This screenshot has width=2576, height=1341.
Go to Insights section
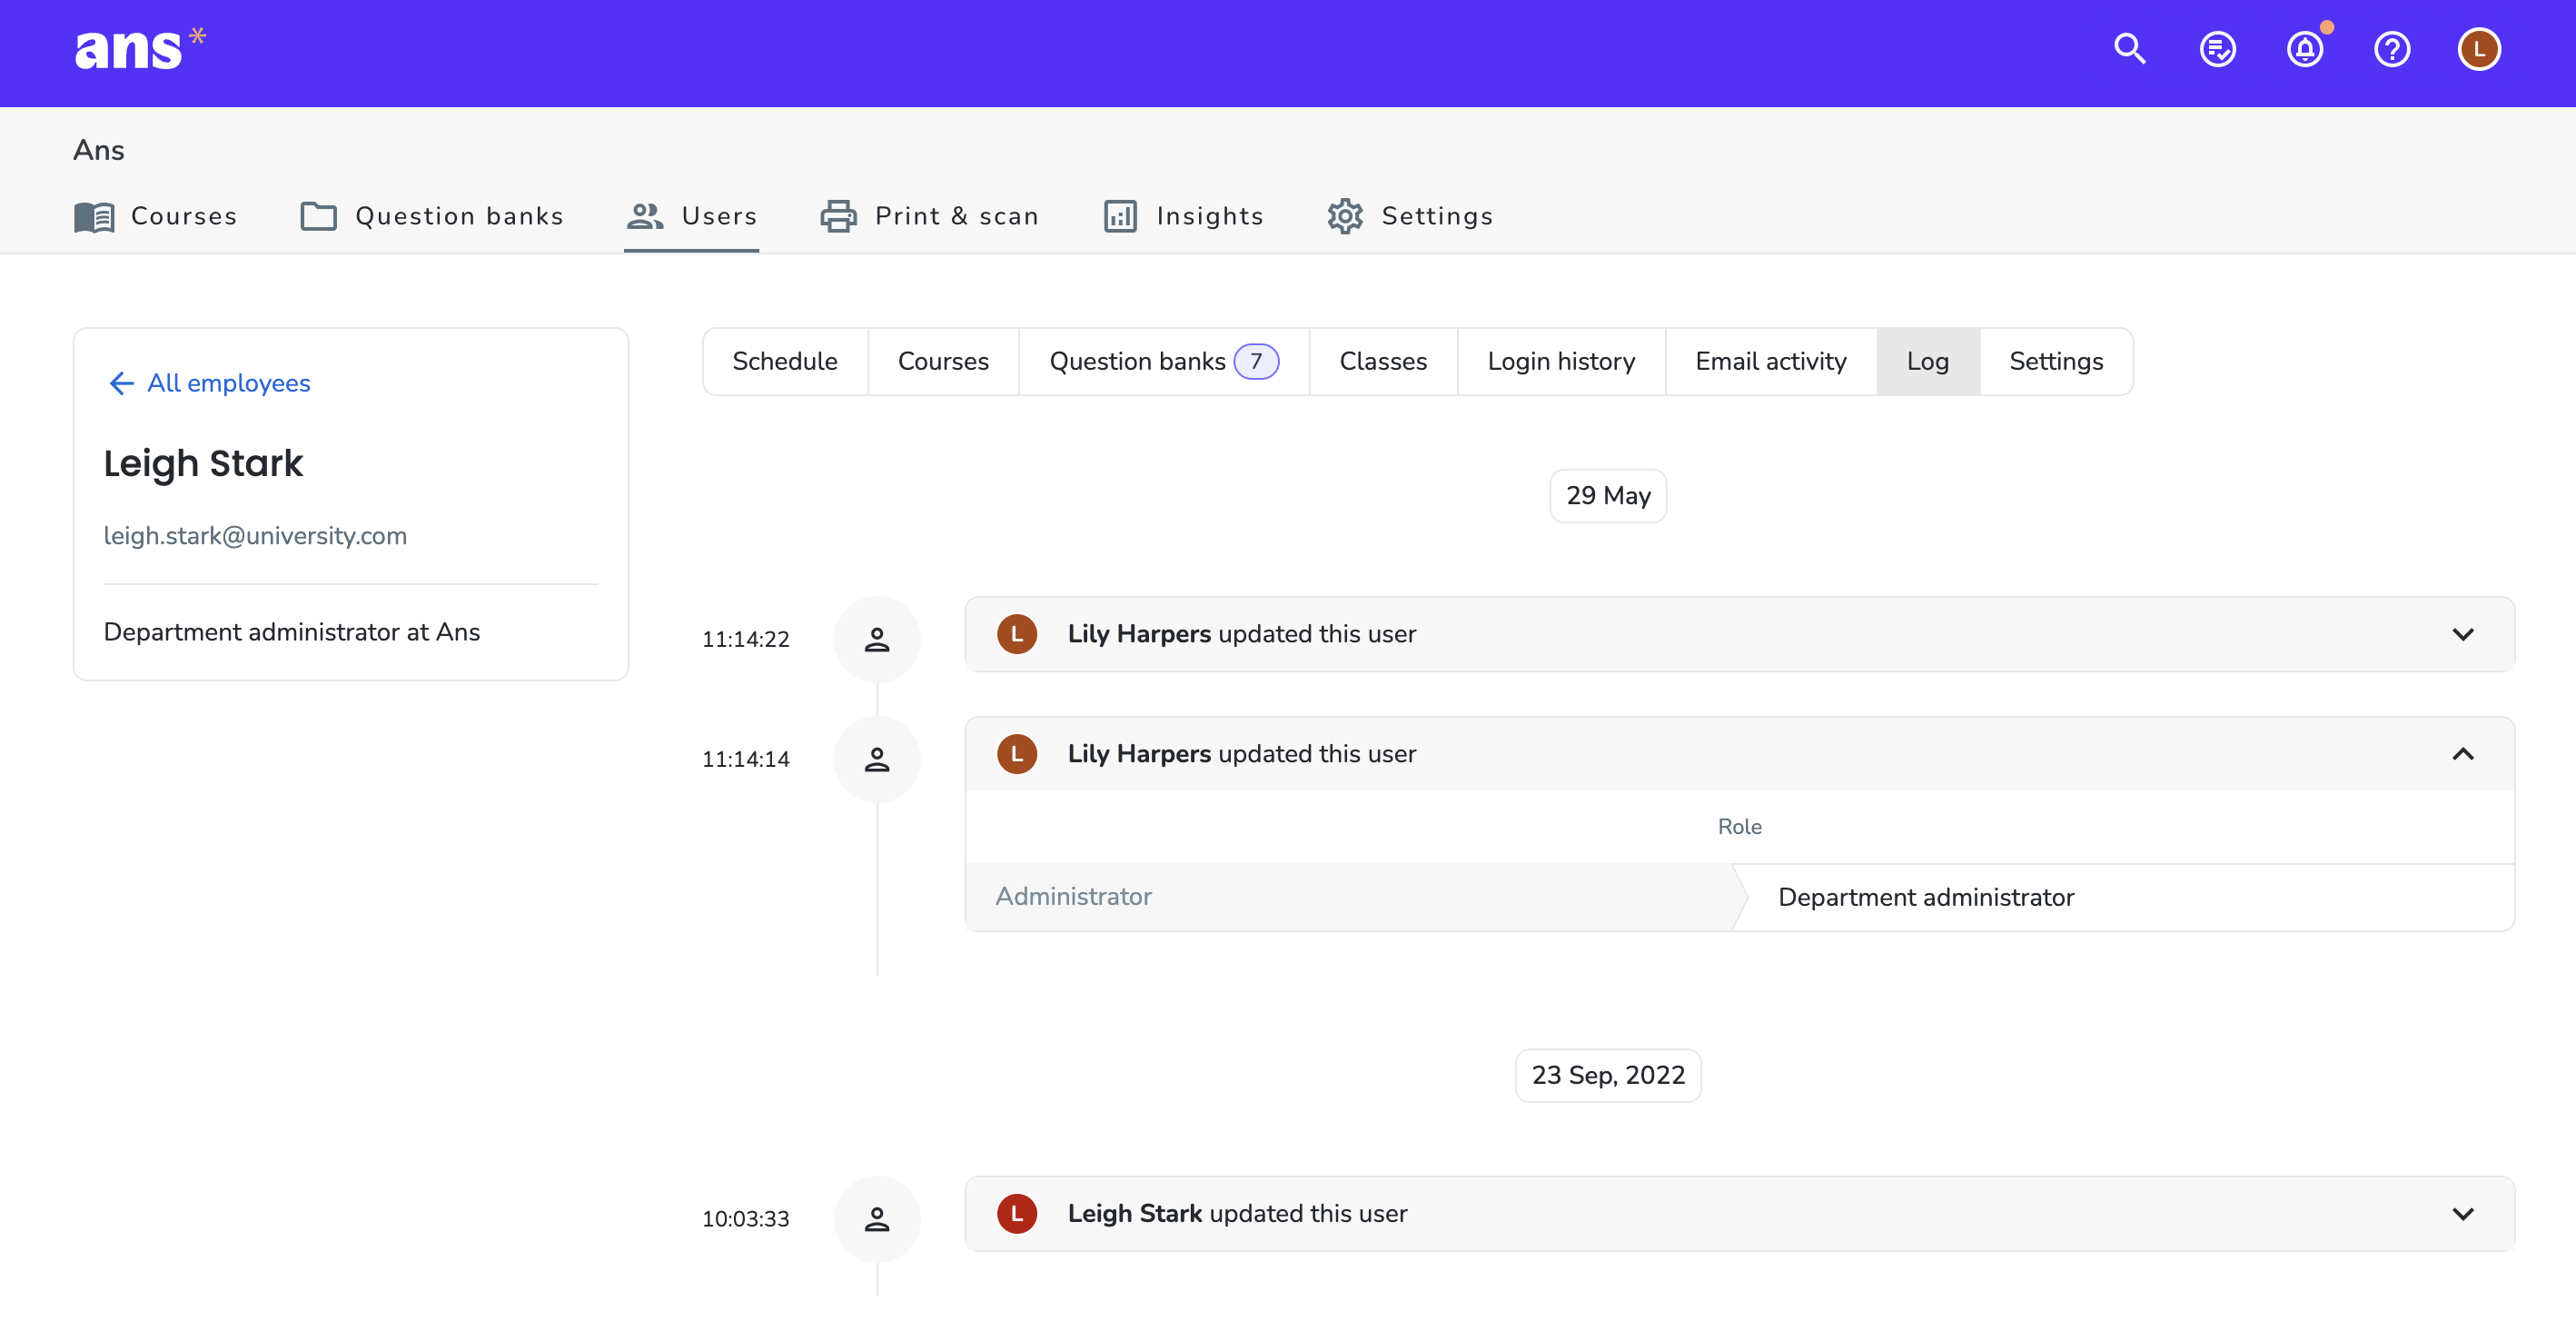click(1184, 216)
